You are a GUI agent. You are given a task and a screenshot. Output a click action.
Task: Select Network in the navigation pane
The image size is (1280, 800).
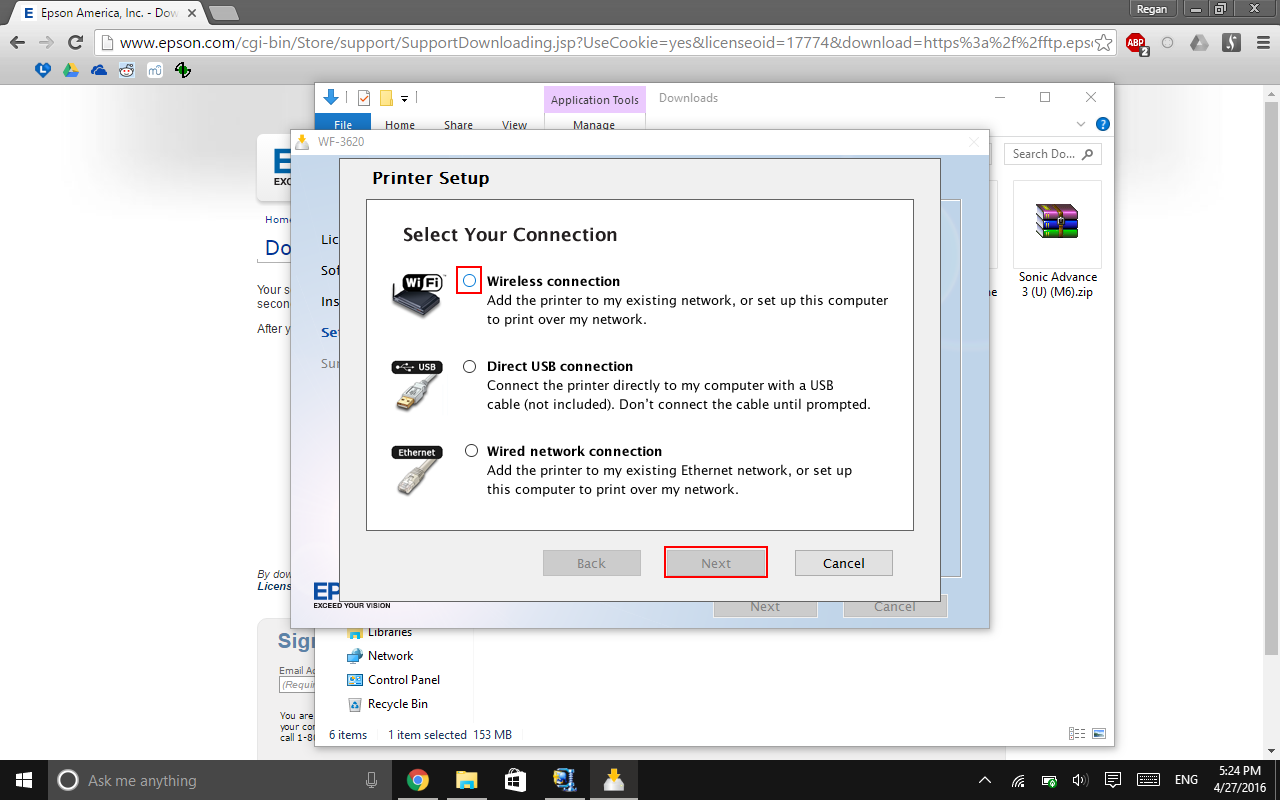390,656
